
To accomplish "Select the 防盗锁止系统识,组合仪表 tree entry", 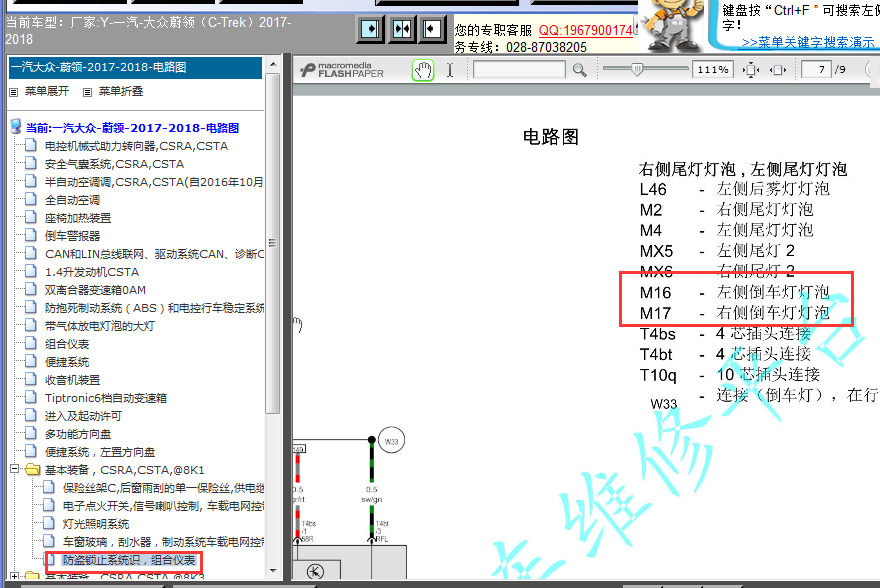I will 129,560.
